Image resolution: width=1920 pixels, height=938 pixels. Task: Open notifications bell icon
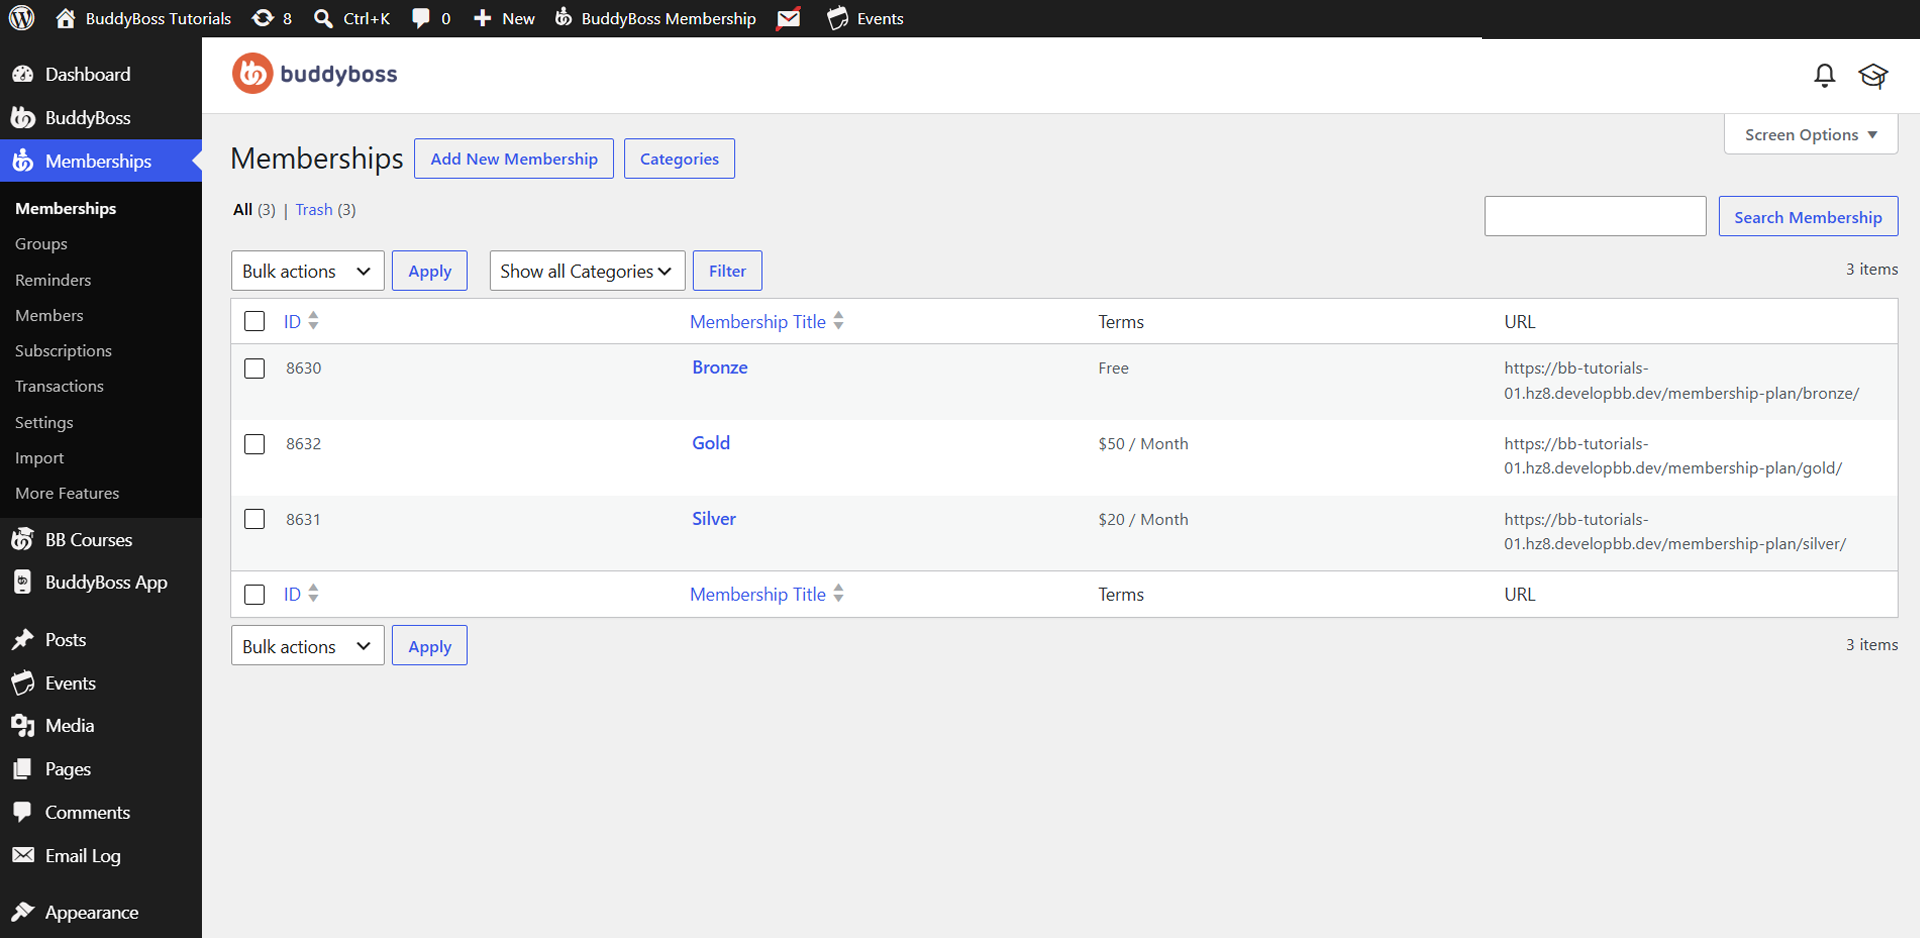[1825, 75]
